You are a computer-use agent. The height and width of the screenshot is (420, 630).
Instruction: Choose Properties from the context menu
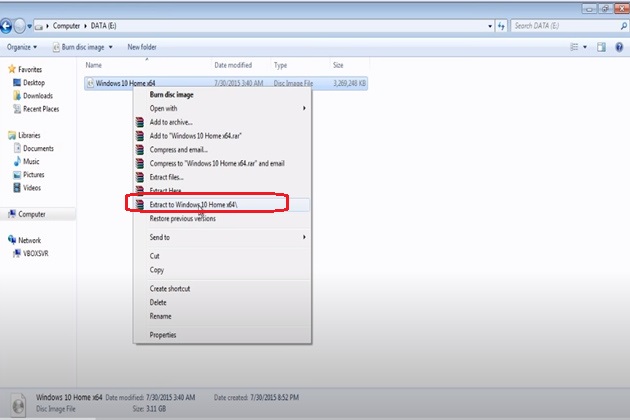[222, 335]
